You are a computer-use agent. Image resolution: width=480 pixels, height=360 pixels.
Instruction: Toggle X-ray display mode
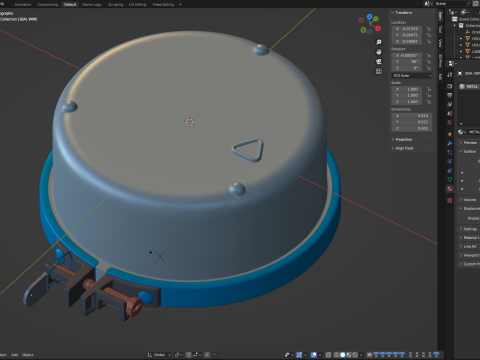point(328,355)
